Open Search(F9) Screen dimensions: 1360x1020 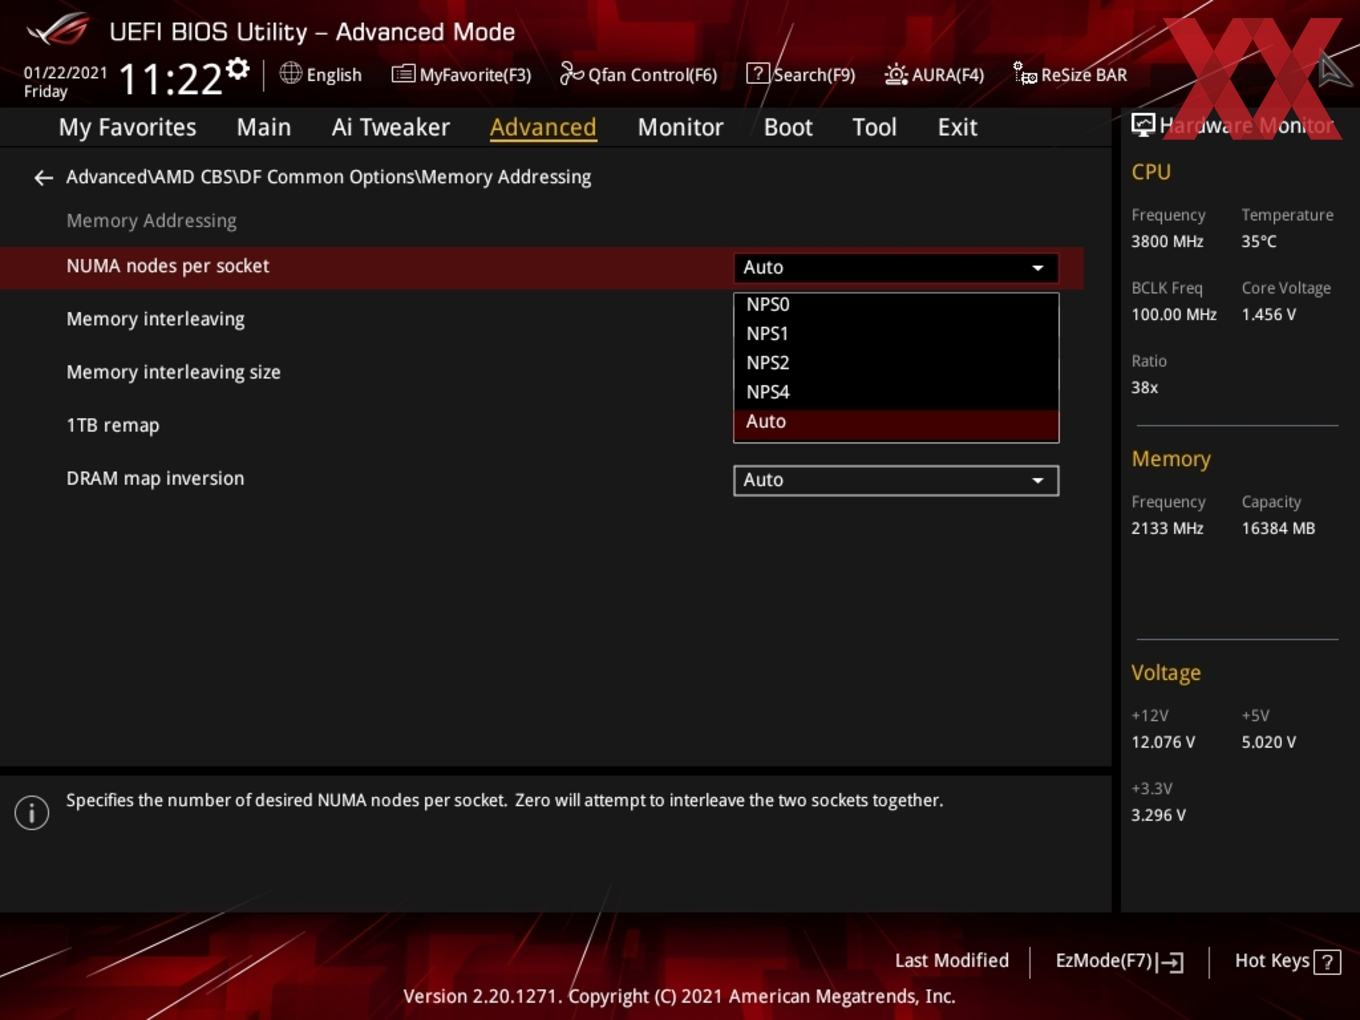point(801,74)
